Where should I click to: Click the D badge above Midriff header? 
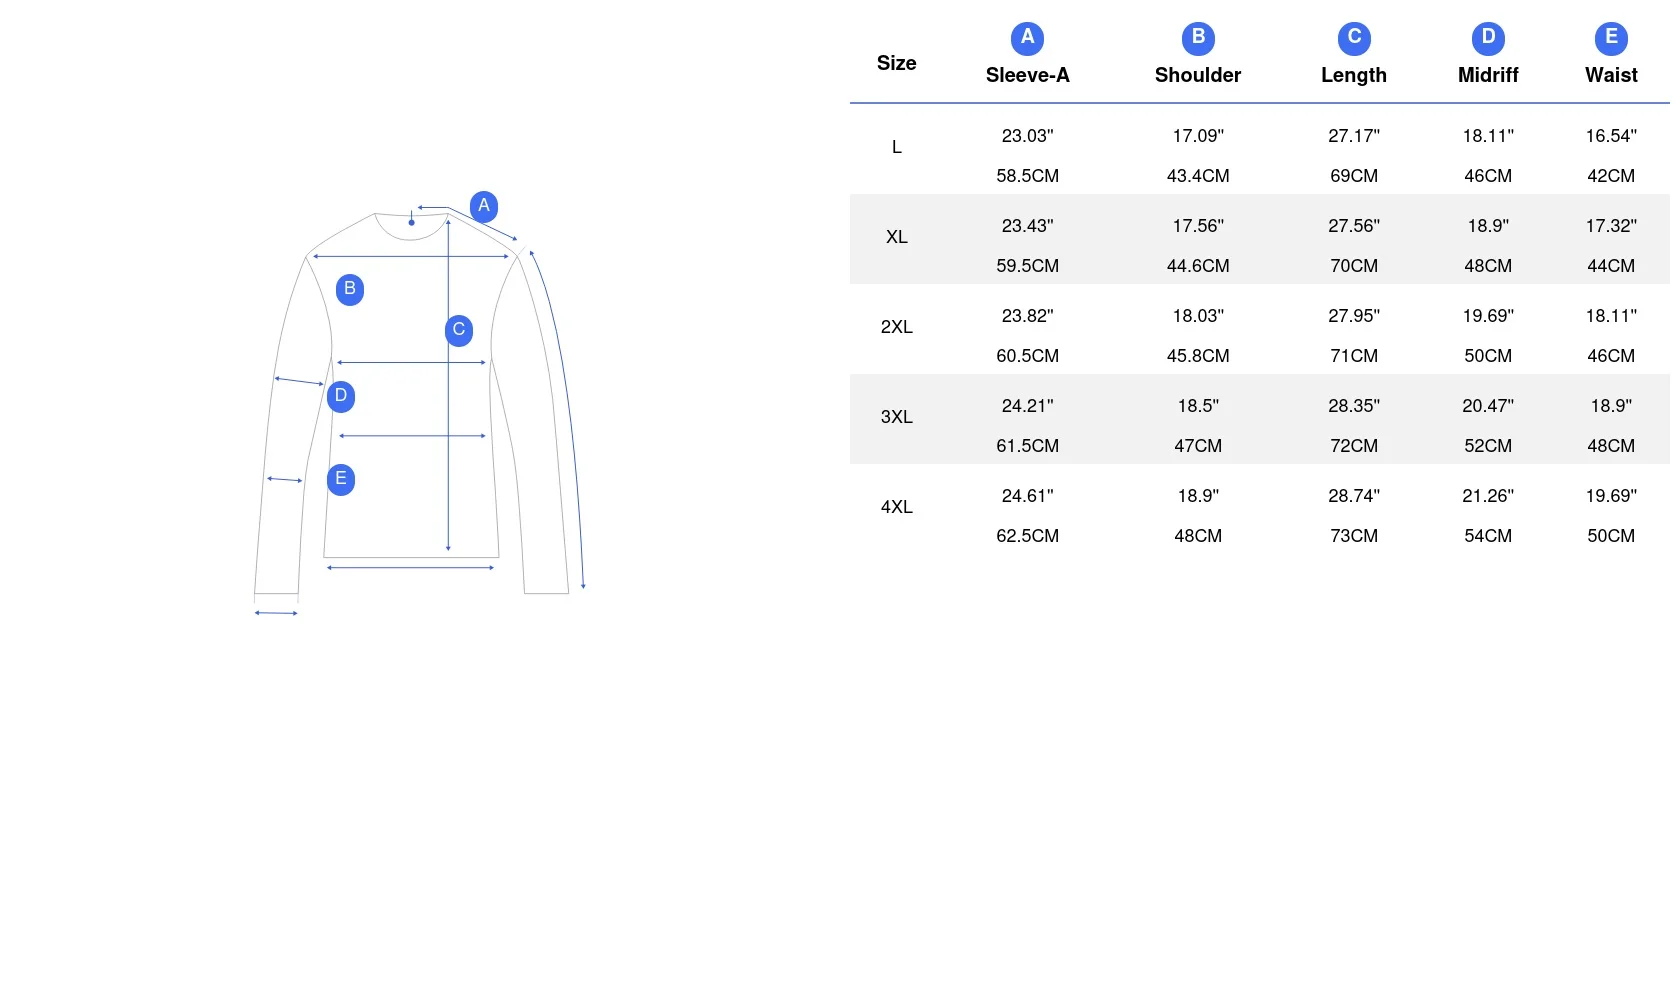(x=1488, y=38)
